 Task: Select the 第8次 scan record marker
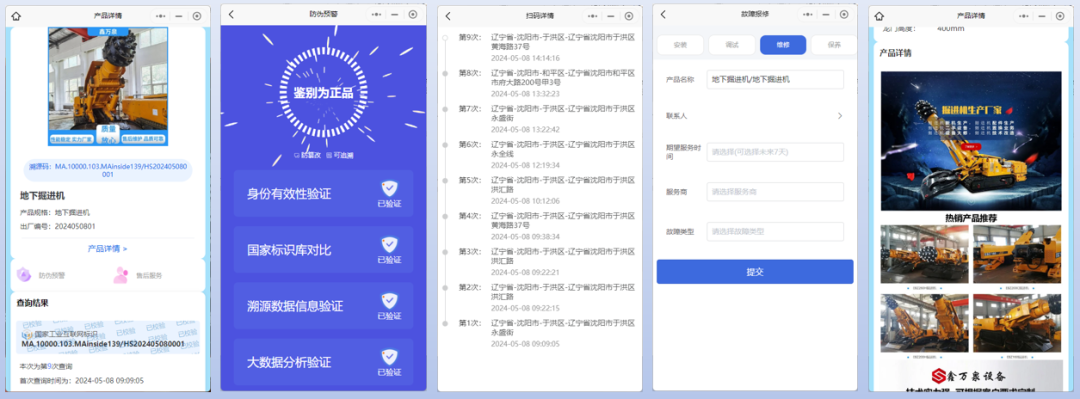point(446,73)
